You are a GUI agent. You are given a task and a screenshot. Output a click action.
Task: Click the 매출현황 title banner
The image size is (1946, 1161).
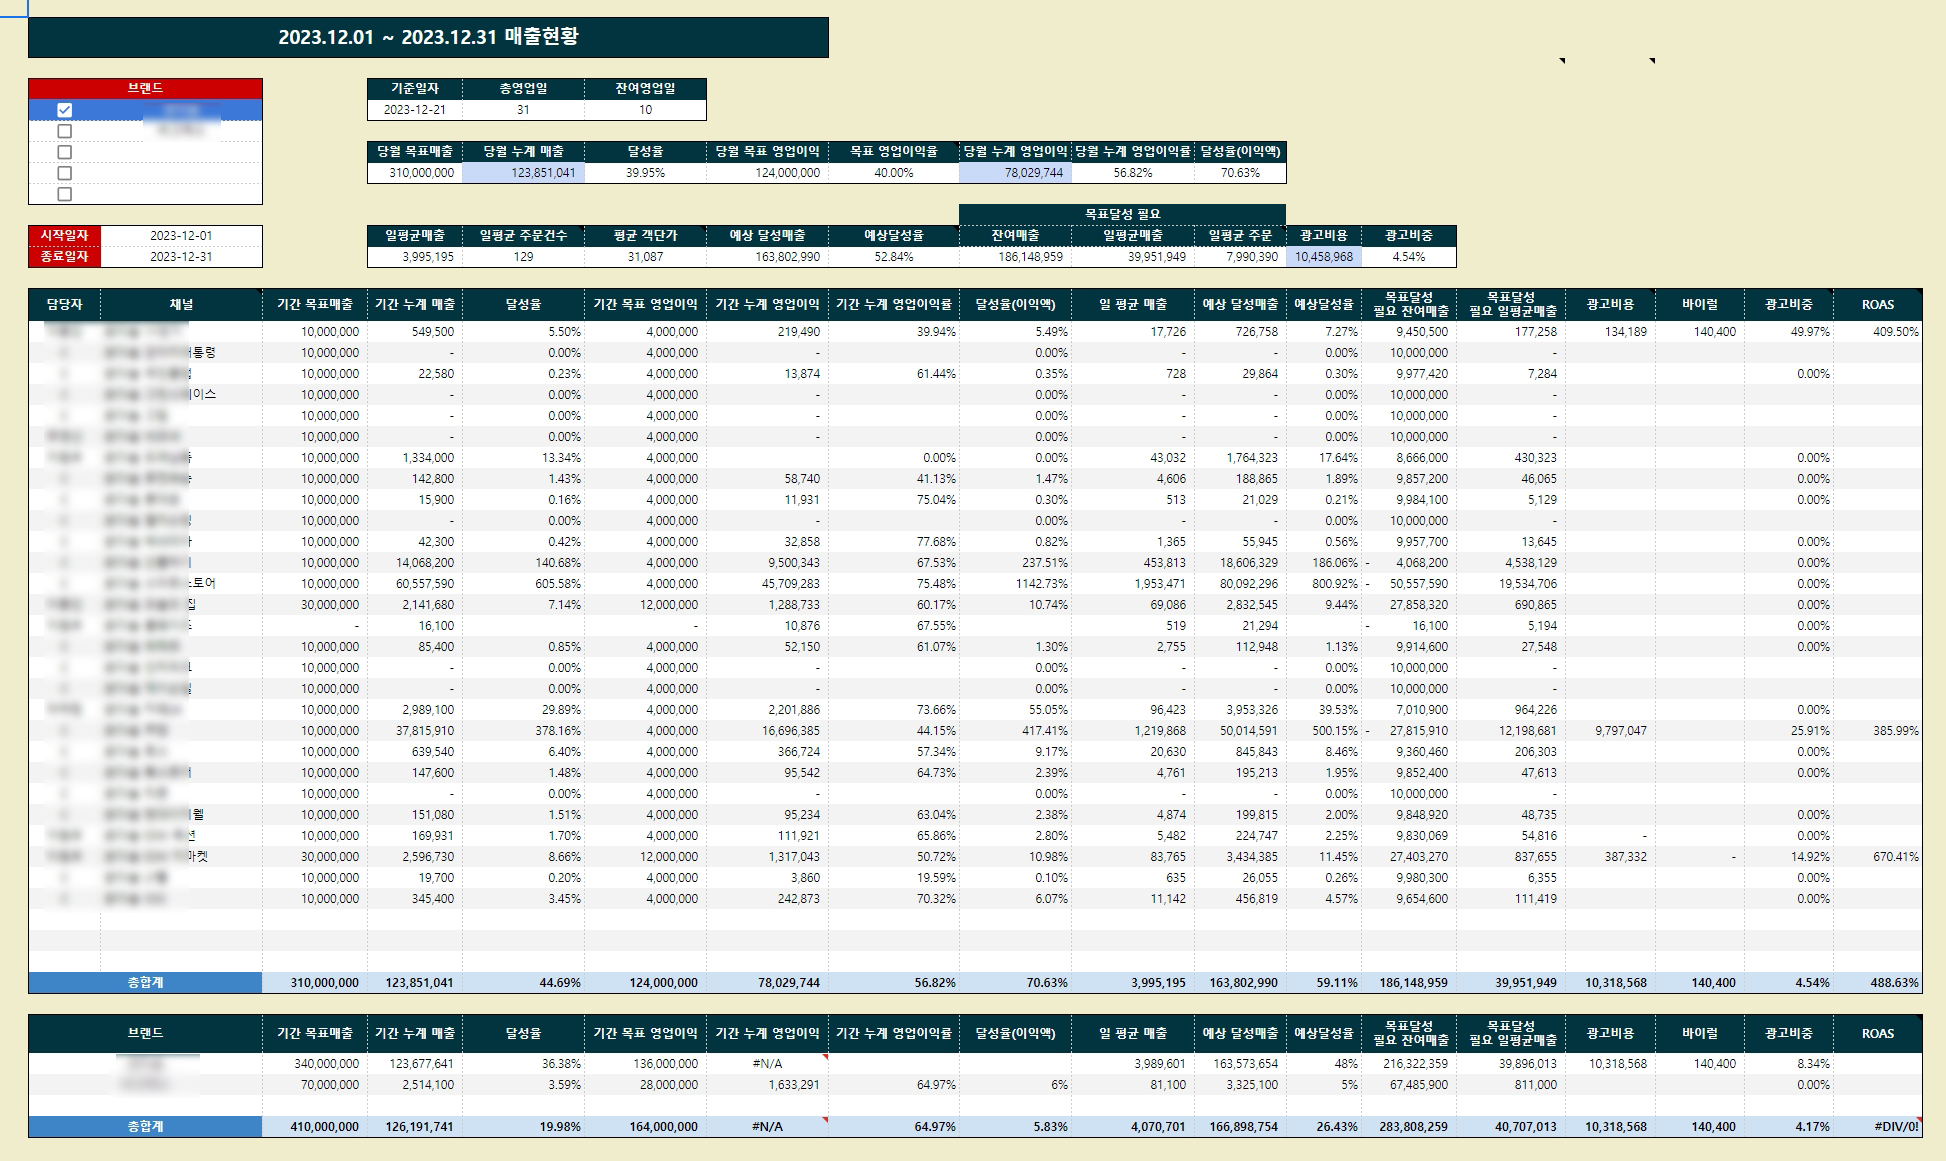click(428, 37)
